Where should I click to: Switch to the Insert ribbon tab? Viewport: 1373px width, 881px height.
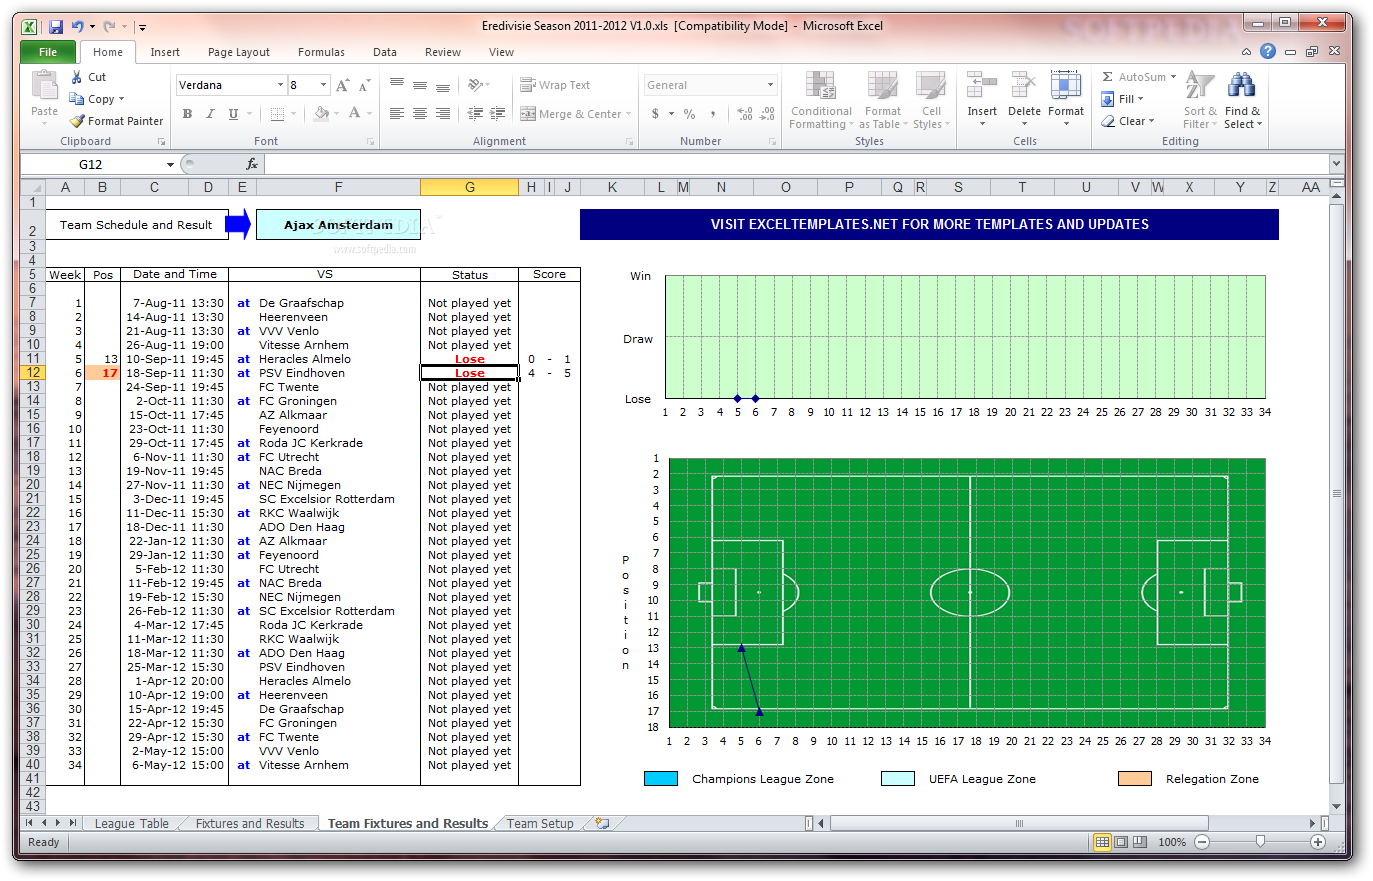click(x=165, y=52)
